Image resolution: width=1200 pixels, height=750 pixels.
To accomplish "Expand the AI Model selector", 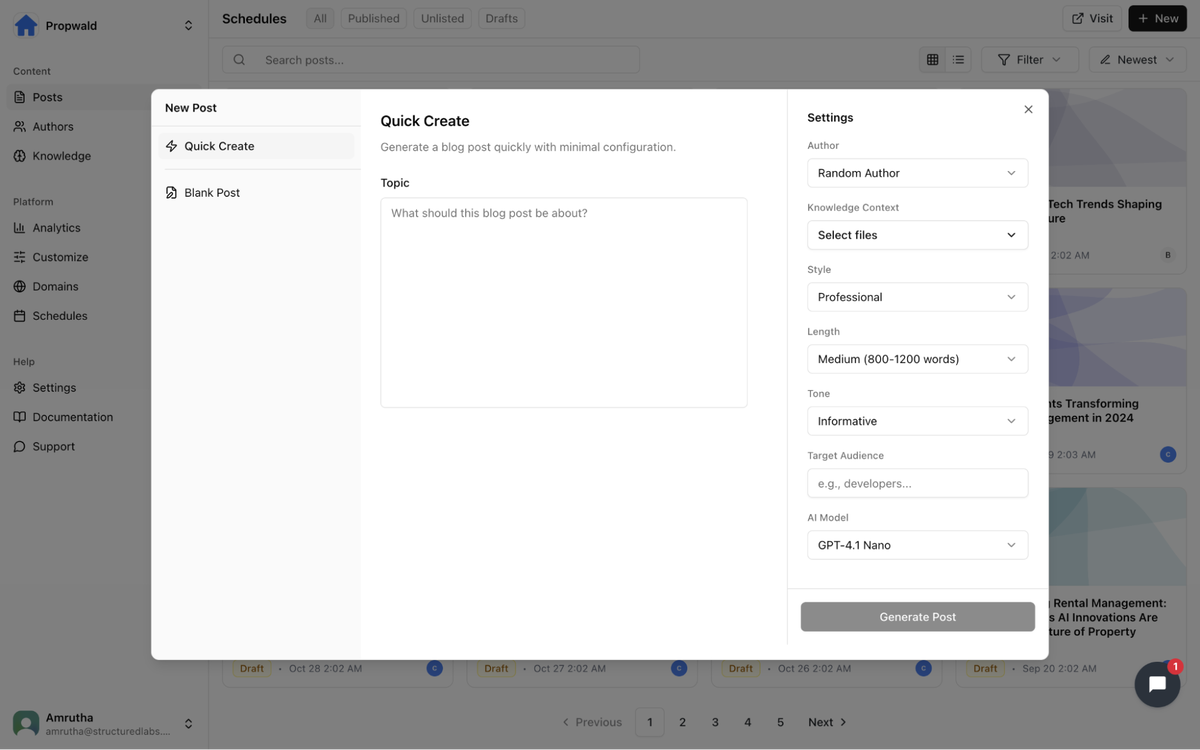I will (917, 544).
